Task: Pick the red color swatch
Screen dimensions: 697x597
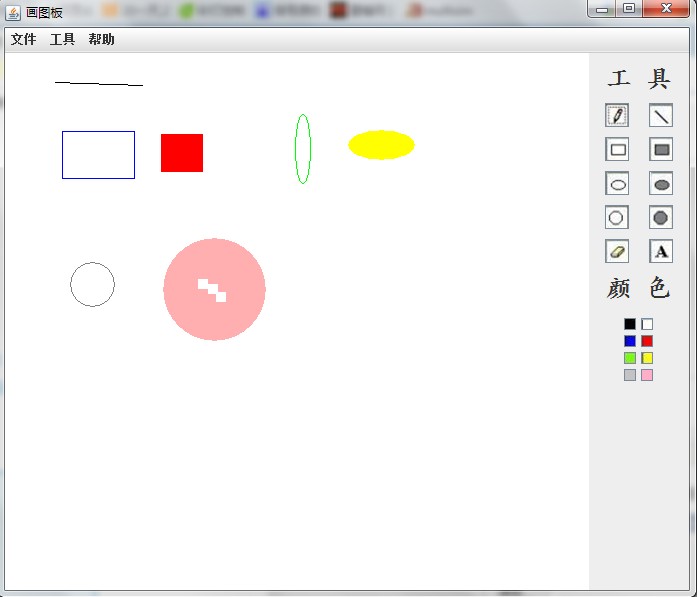Action: 647,341
